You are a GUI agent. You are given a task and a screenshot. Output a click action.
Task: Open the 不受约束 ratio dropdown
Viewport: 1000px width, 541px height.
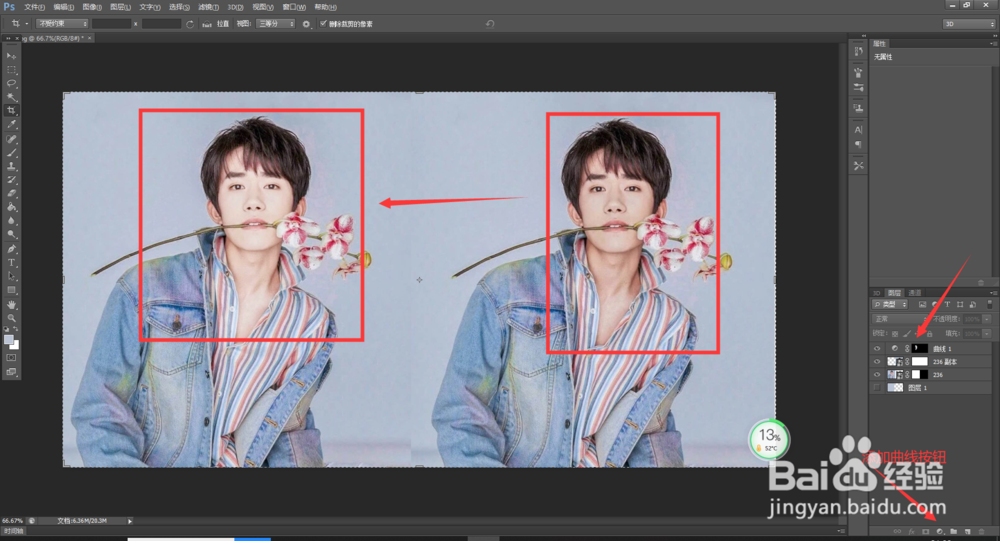62,24
